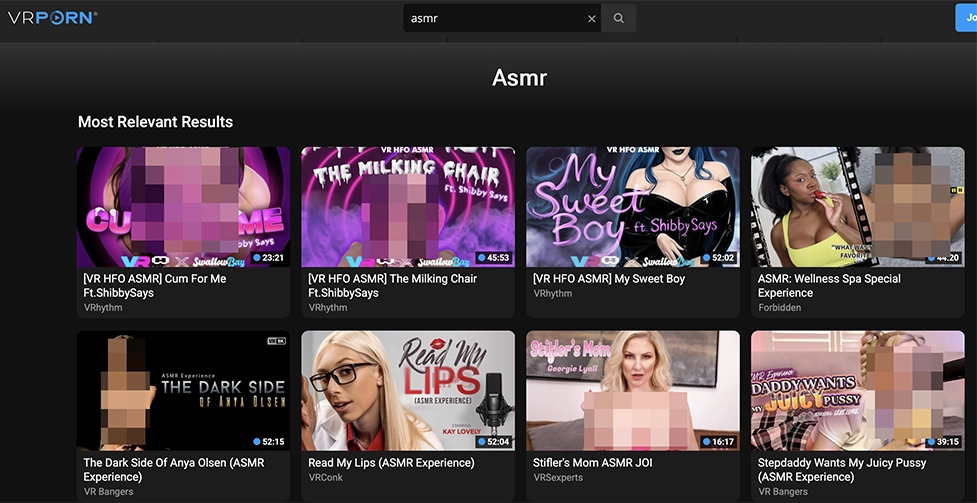Open the 'My Sweet Boy' video thumbnail
Image resolution: width=977 pixels, height=503 pixels.
click(633, 207)
